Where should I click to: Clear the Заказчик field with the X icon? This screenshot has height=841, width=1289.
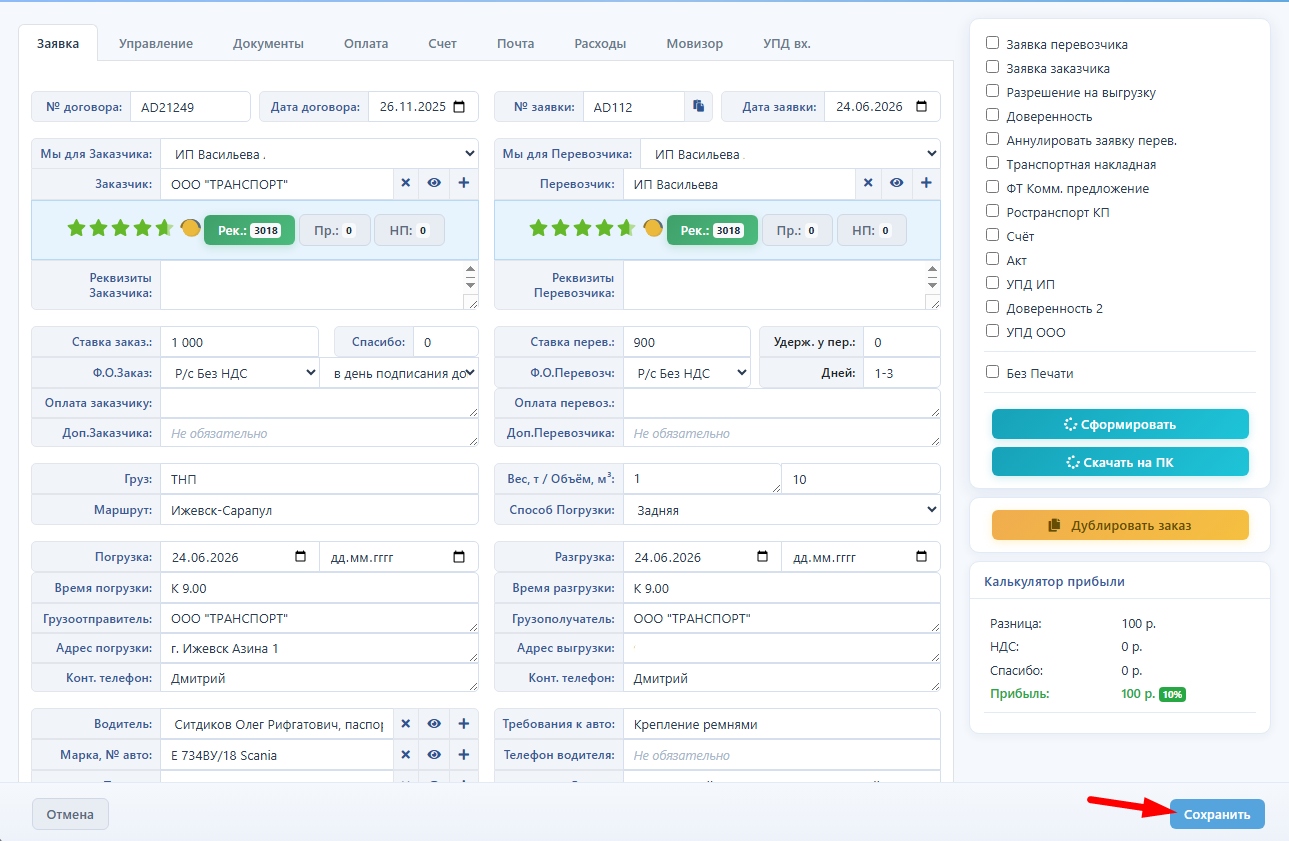click(406, 183)
